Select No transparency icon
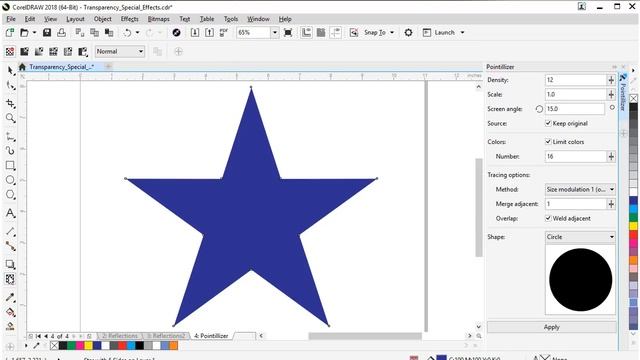 10,51
